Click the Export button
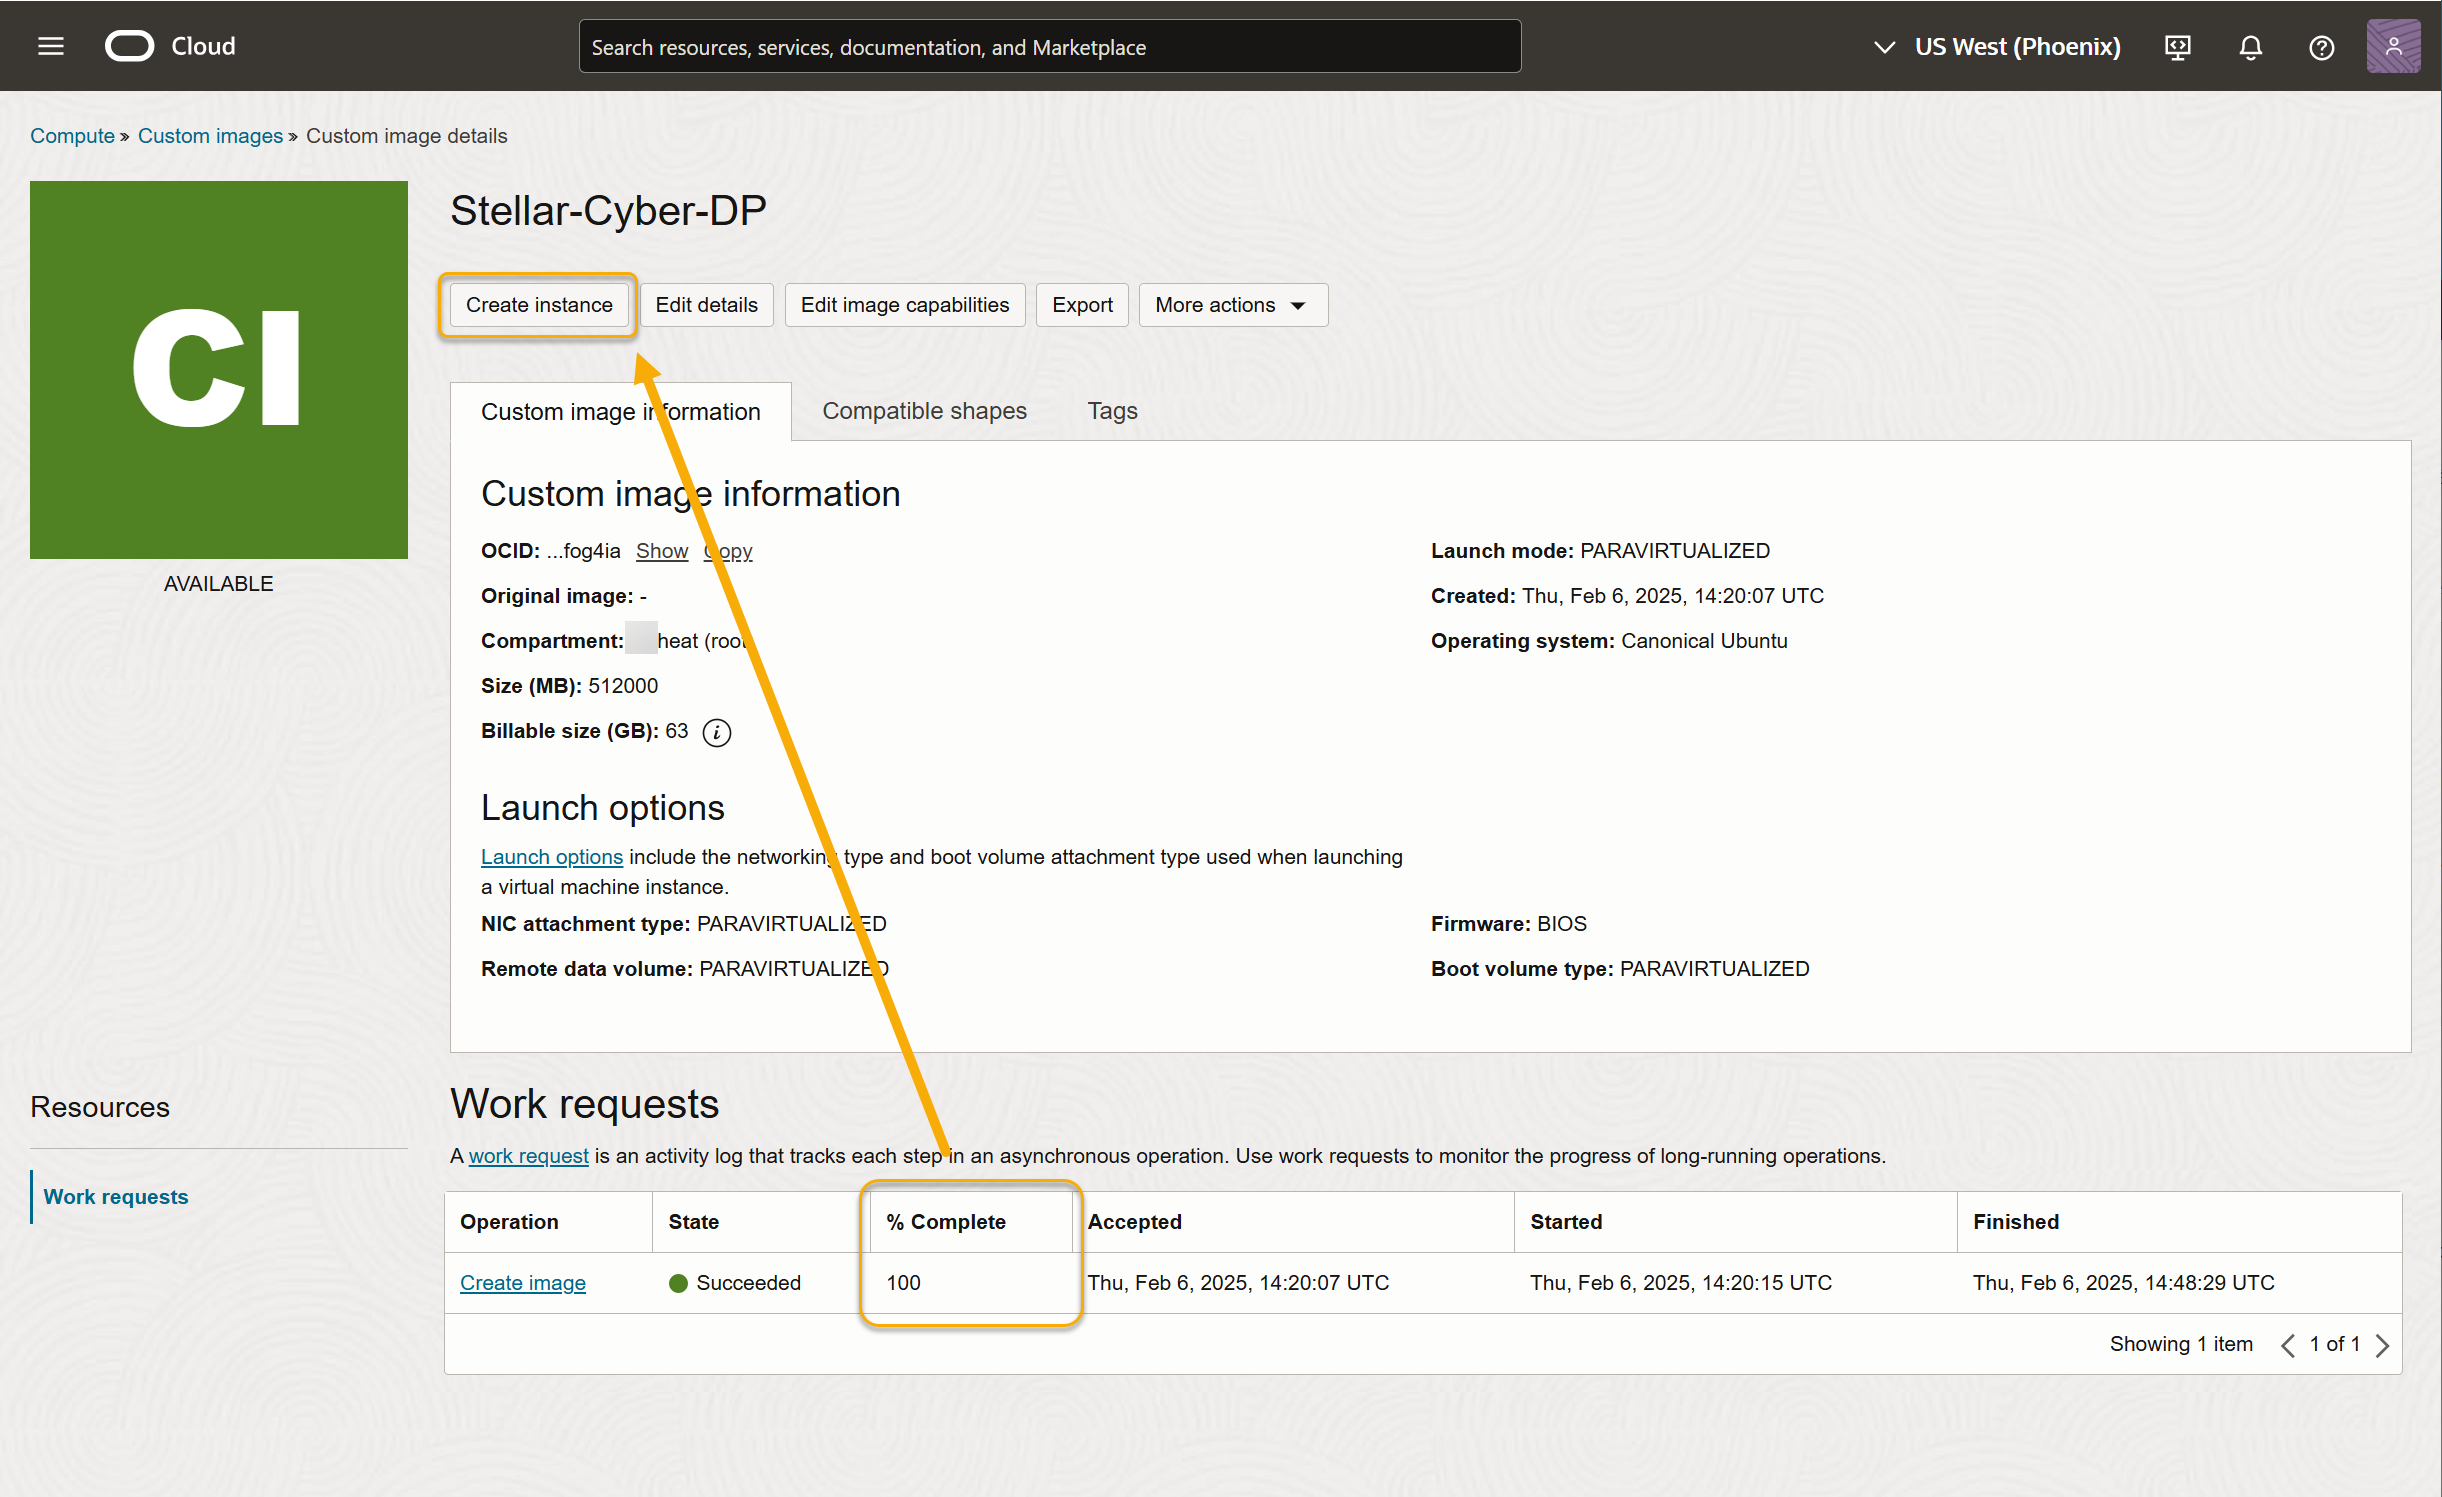2442x1497 pixels. point(1082,305)
